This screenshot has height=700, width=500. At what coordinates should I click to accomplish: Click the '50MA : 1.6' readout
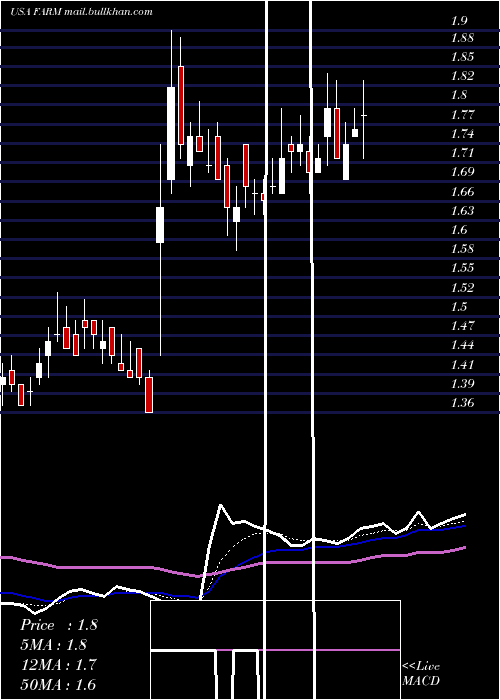pyautogui.click(x=58, y=684)
